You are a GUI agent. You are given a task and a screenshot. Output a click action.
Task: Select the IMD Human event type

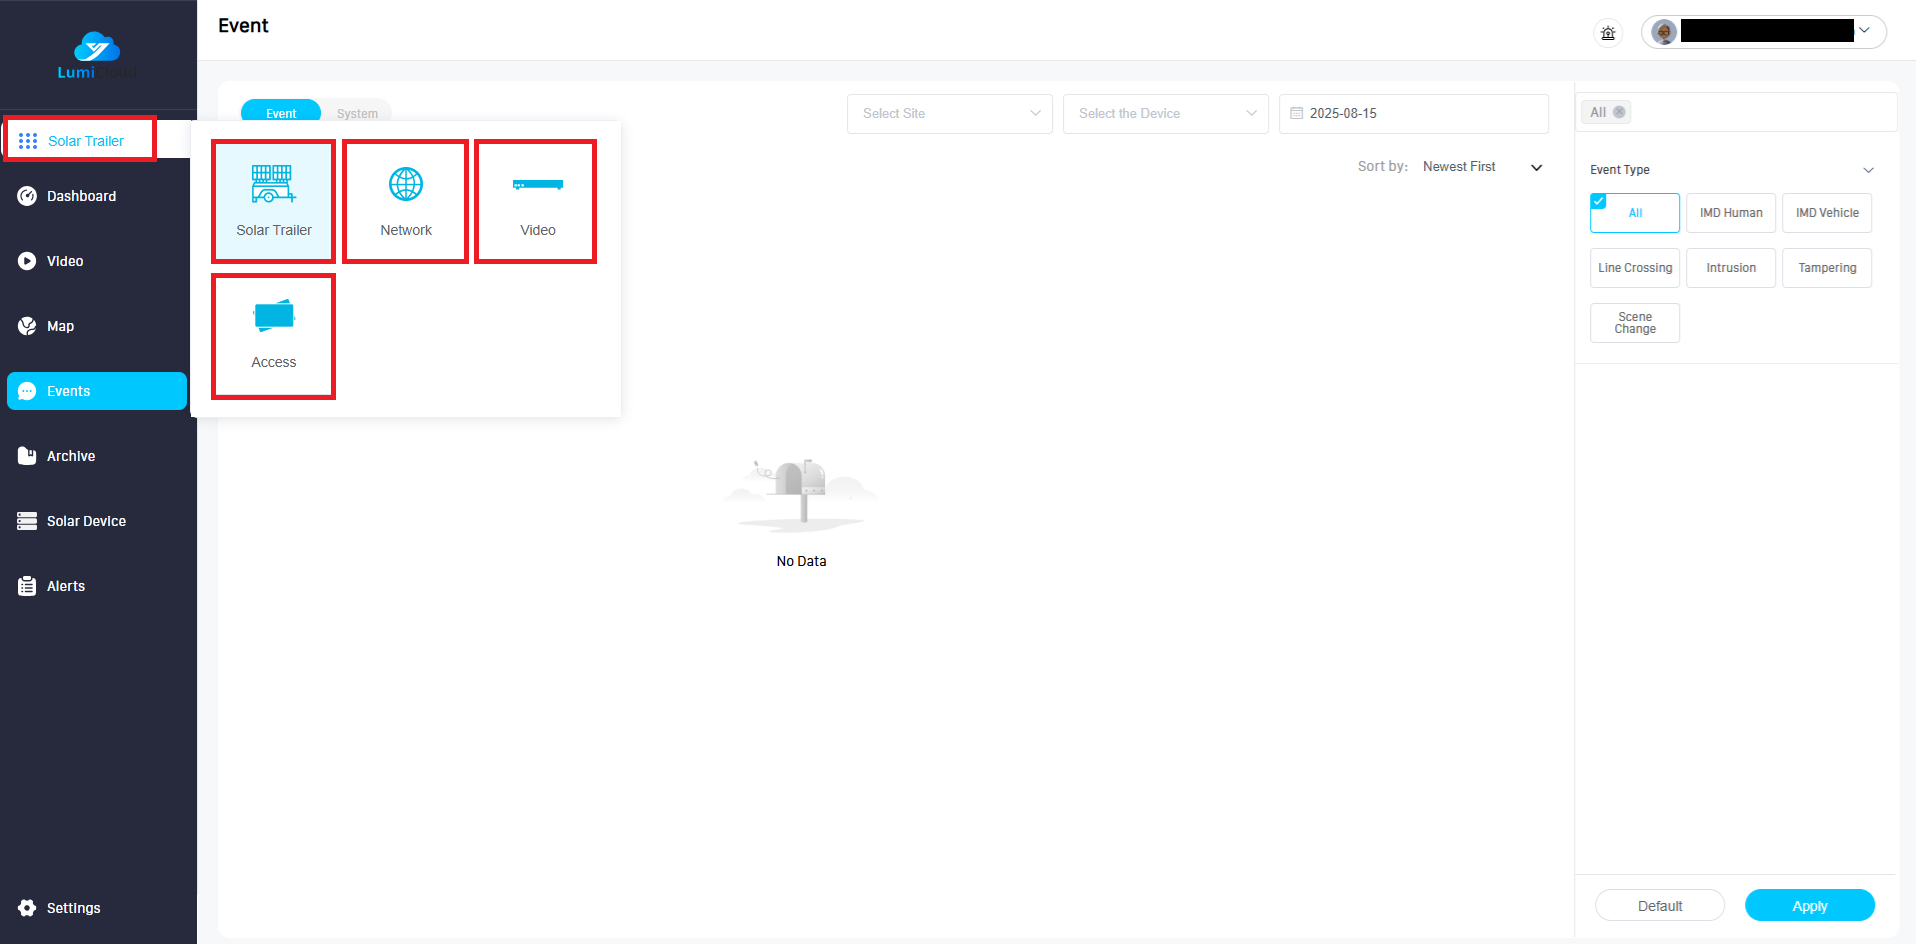pyautogui.click(x=1730, y=213)
